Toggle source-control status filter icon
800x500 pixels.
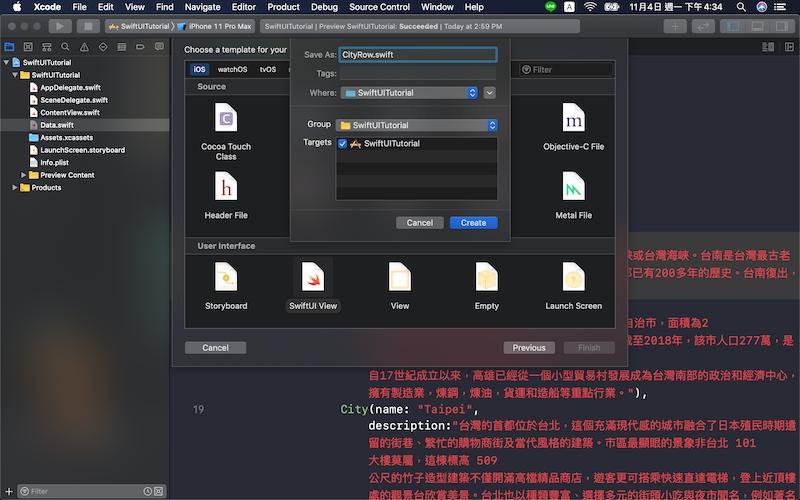pos(159,491)
